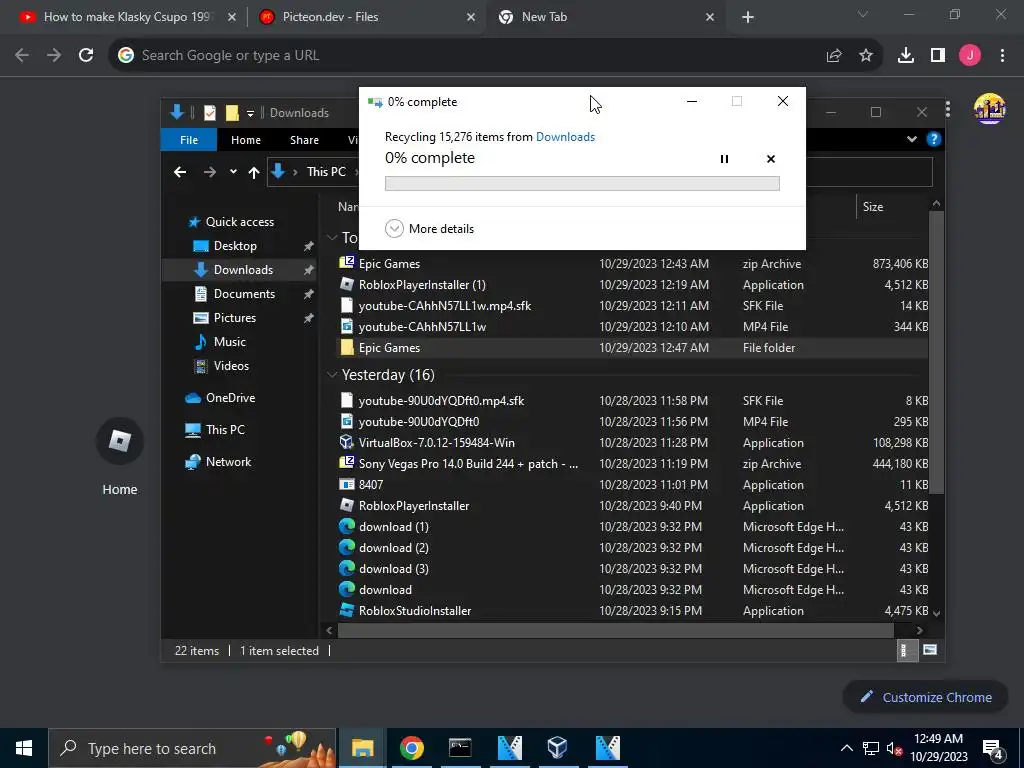
Task: Select the youtube-CAhhN57LL1w MP4 file icon
Action: (347, 327)
